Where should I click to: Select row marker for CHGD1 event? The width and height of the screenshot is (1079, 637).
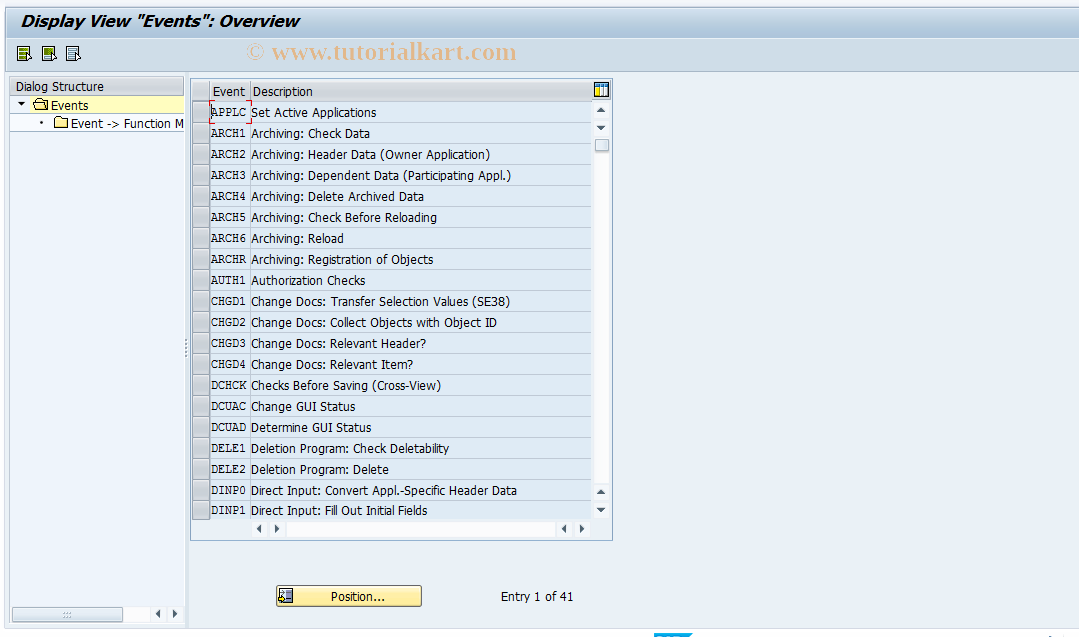[x=200, y=301]
